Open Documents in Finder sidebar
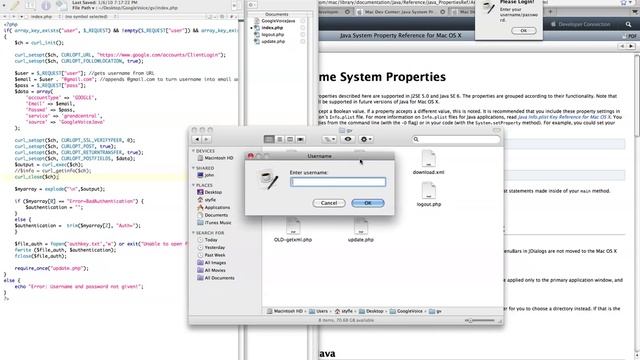 [212, 215]
